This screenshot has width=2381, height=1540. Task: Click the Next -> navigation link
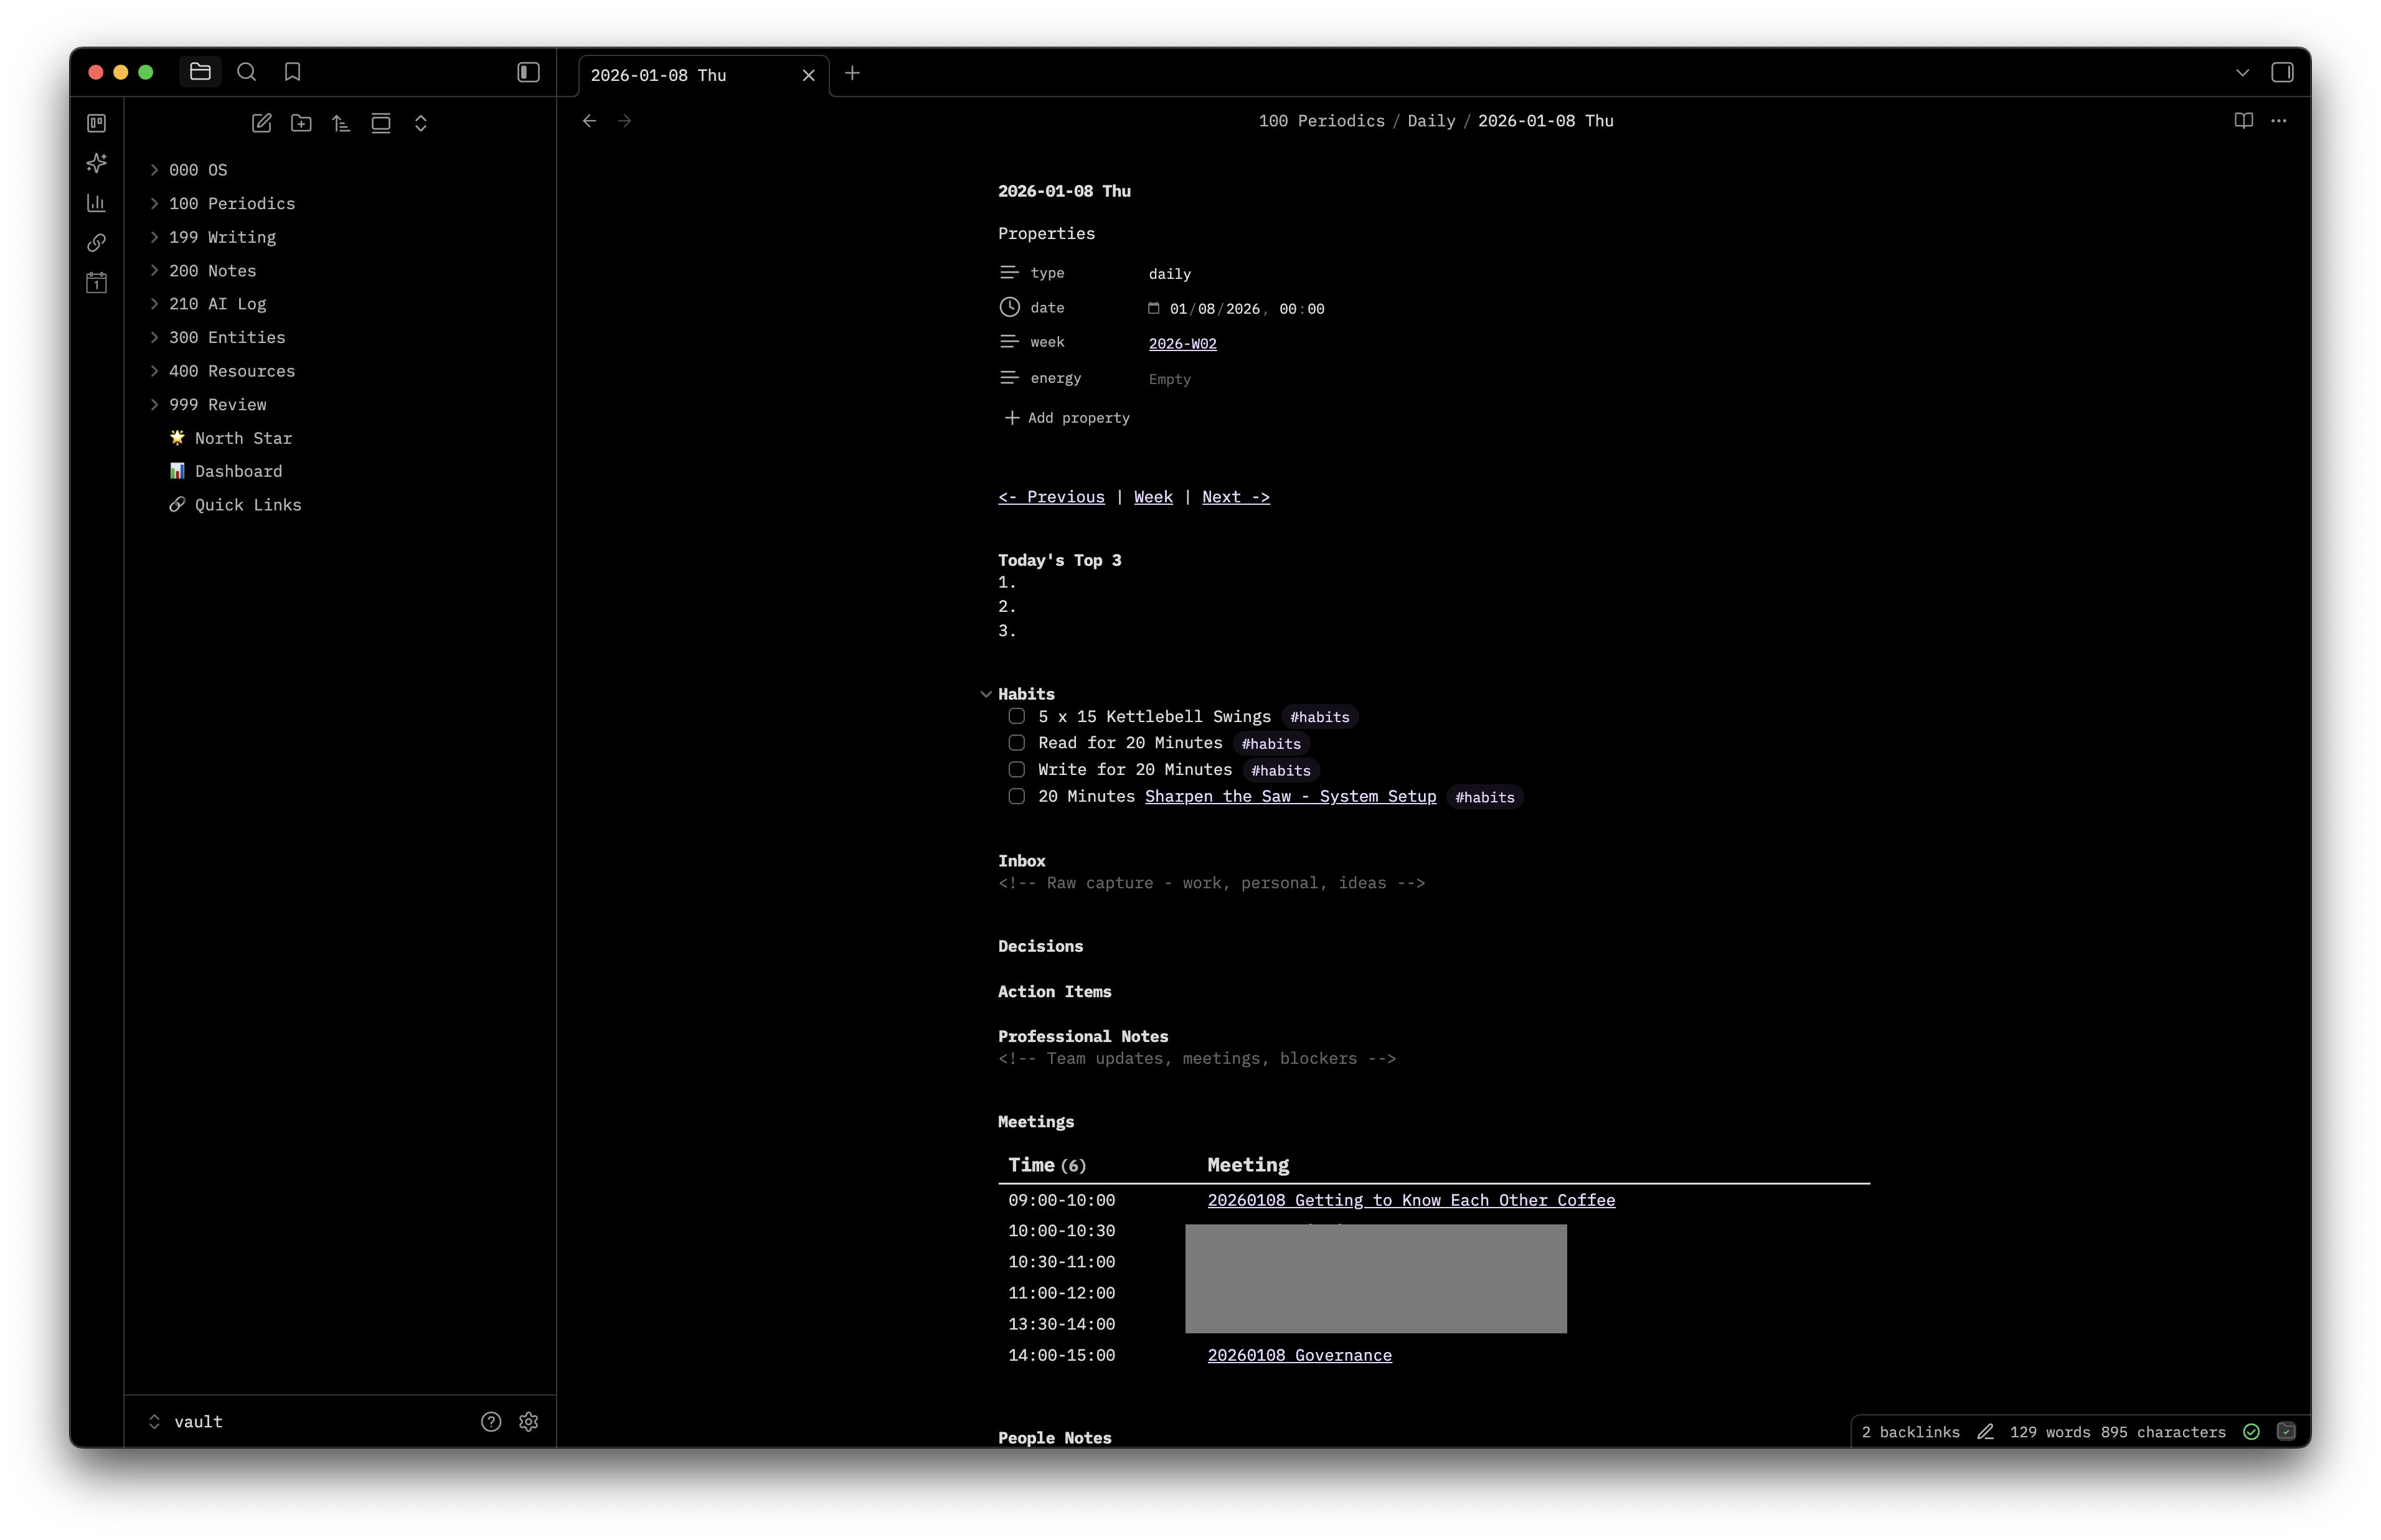coord(1235,497)
